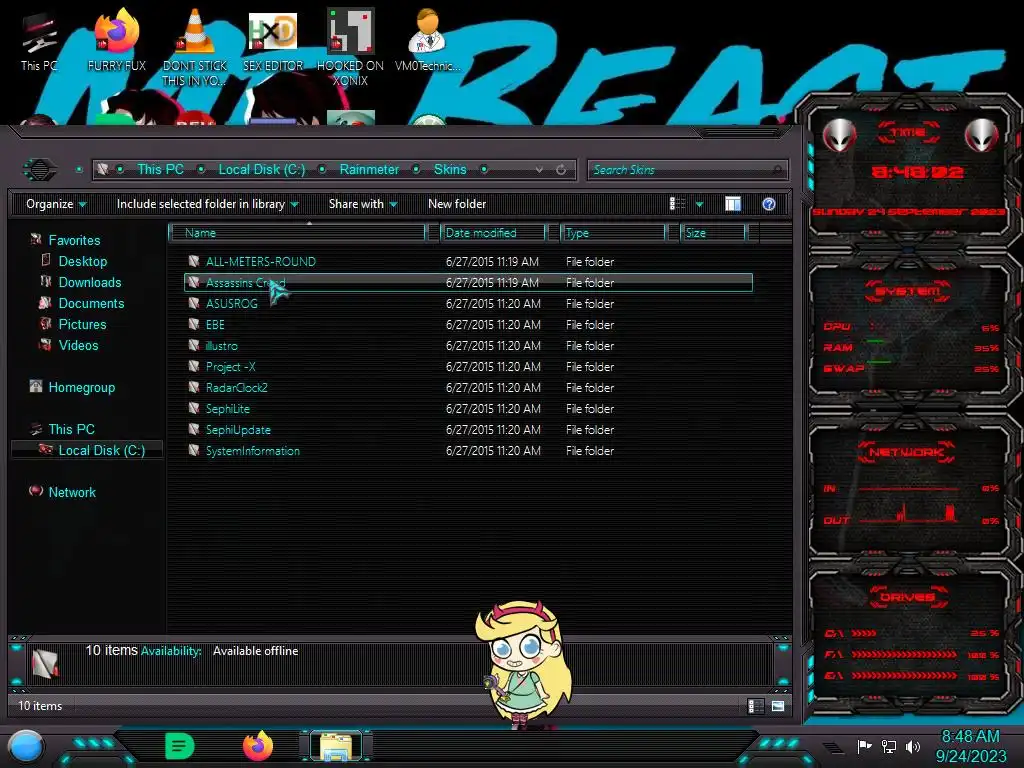Open the VLC cone desktop shortcut
The width and height of the screenshot is (1024, 768).
click(195, 47)
